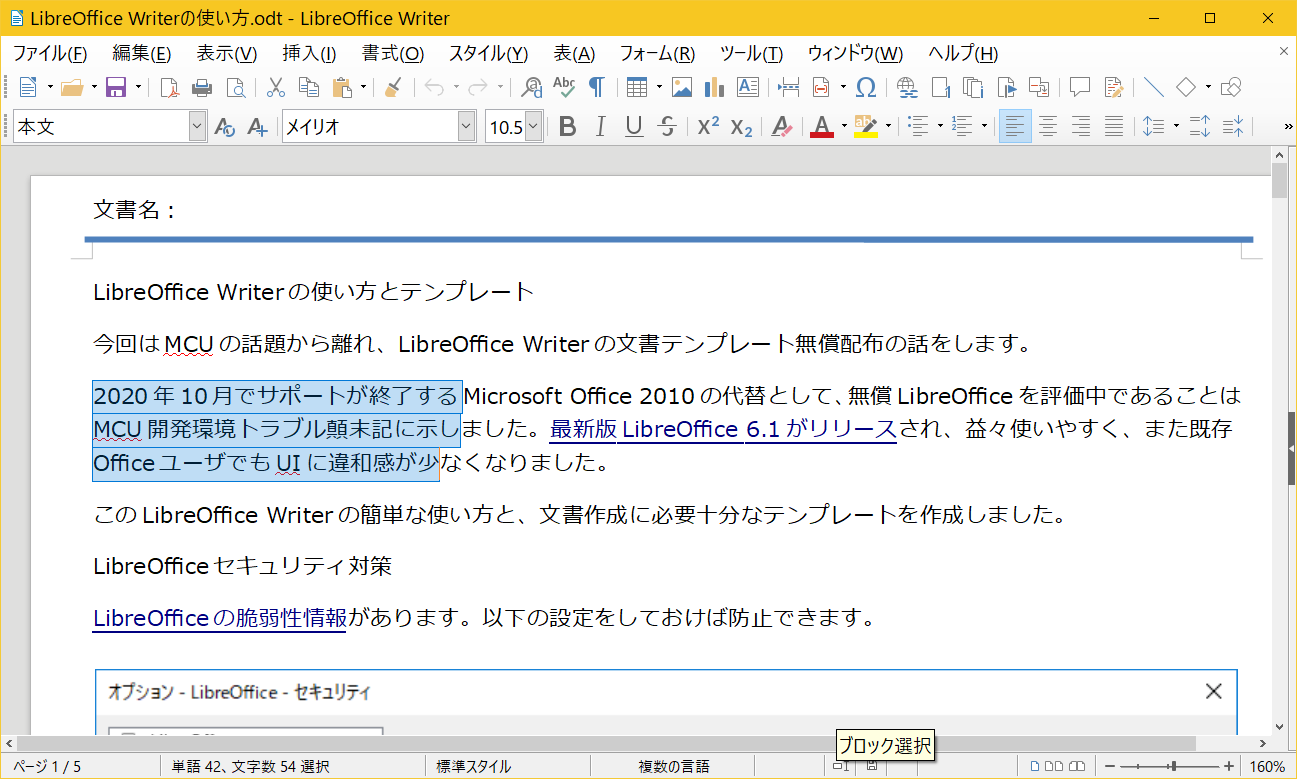Open the ヘルプ(H) menu

[x=963, y=54]
